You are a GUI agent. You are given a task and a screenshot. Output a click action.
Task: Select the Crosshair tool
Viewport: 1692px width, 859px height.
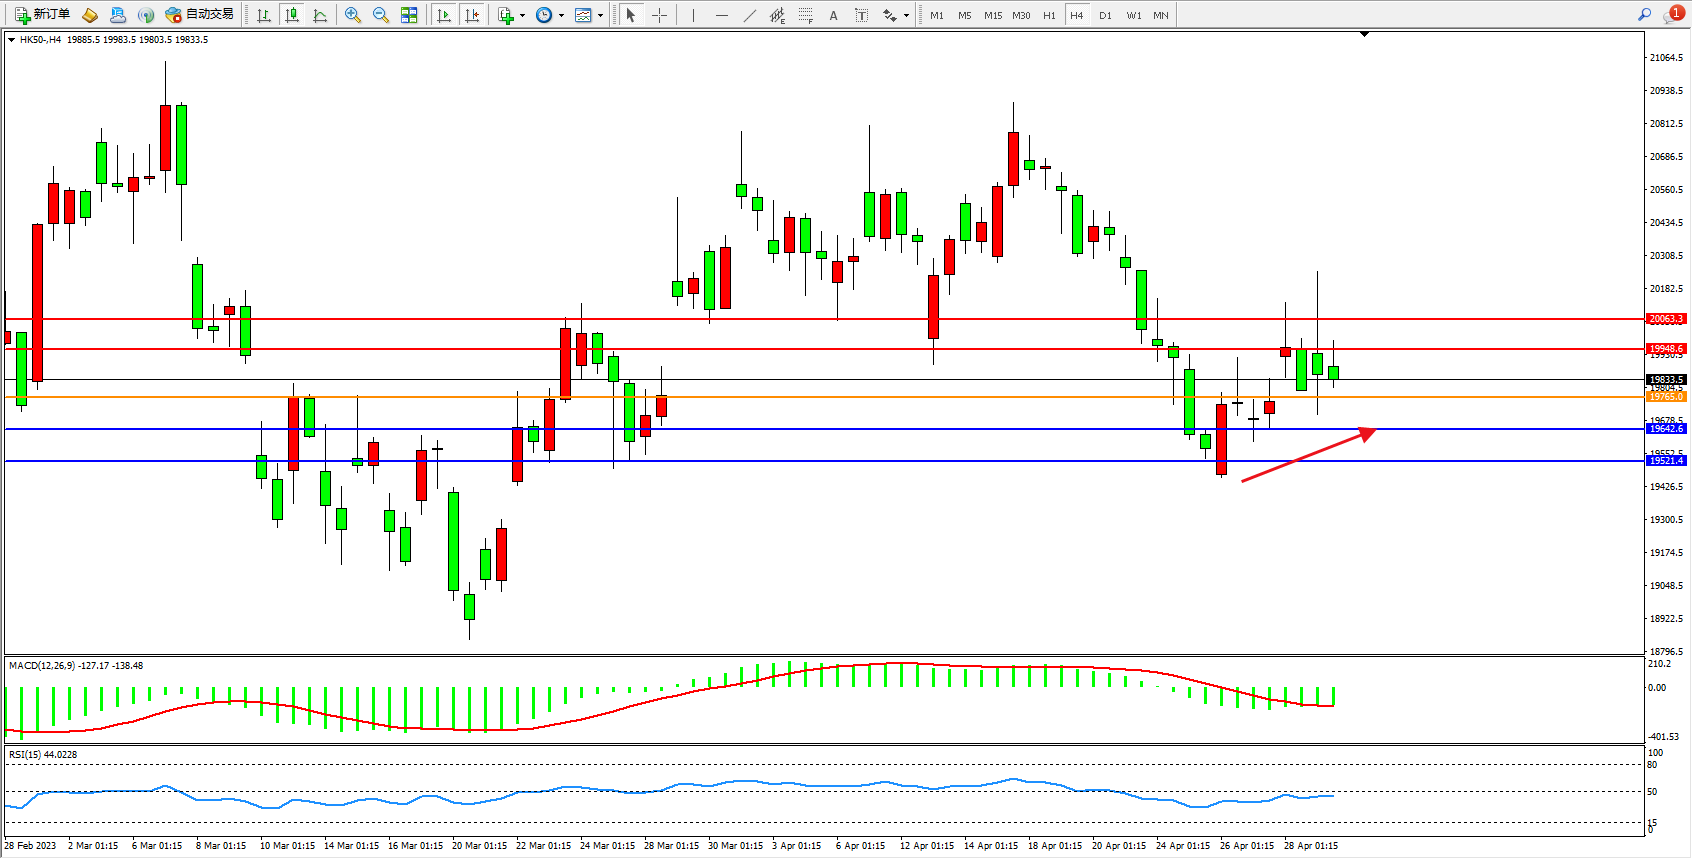click(x=659, y=15)
